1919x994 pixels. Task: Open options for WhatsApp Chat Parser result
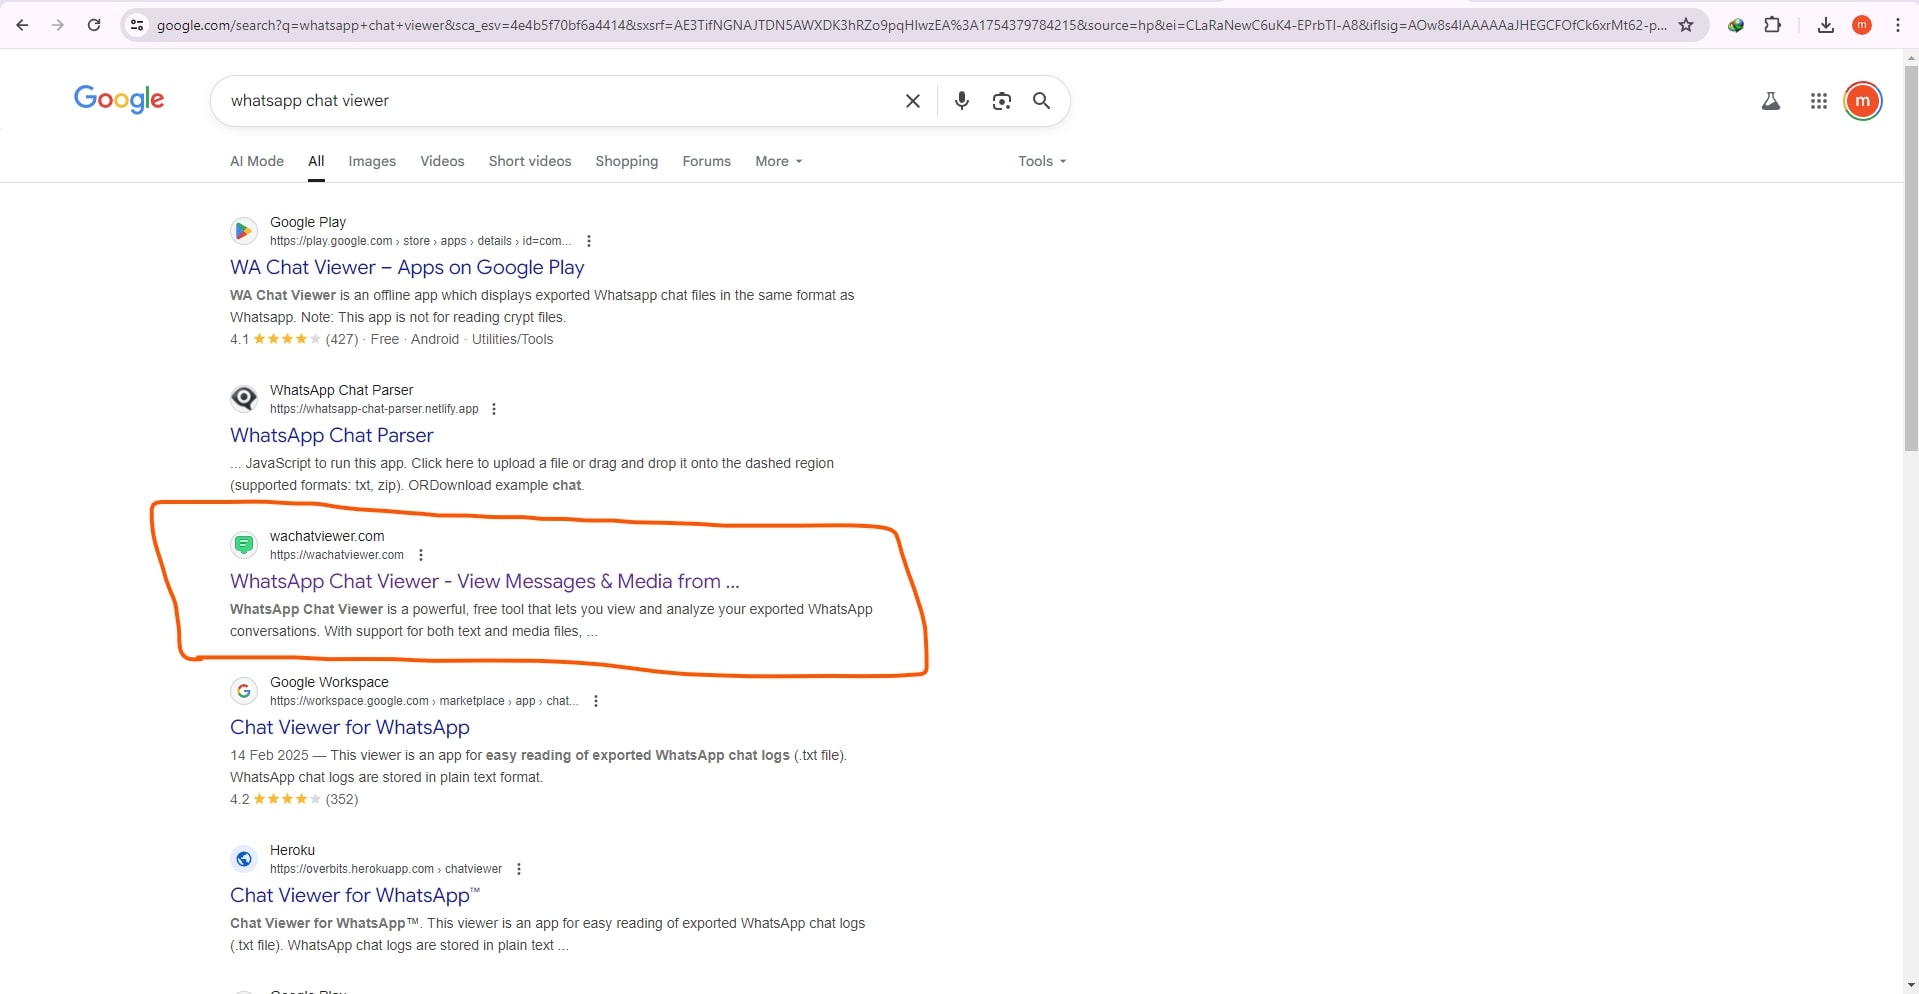[x=494, y=409]
